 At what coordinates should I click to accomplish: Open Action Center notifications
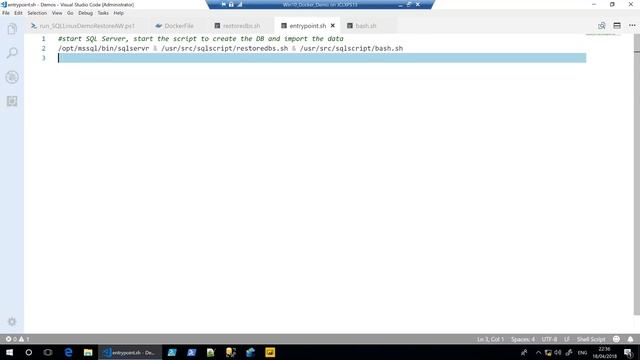tap(629, 353)
